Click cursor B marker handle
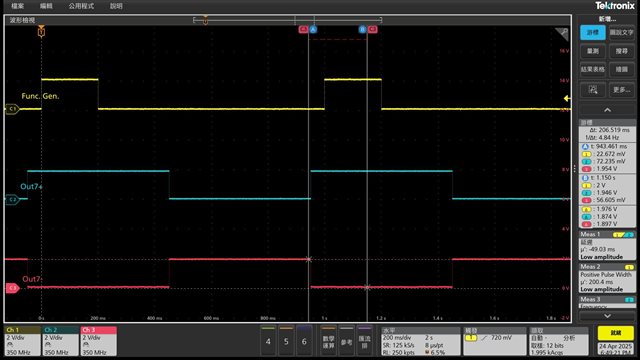640x360 pixels. click(x=362, y=29)
